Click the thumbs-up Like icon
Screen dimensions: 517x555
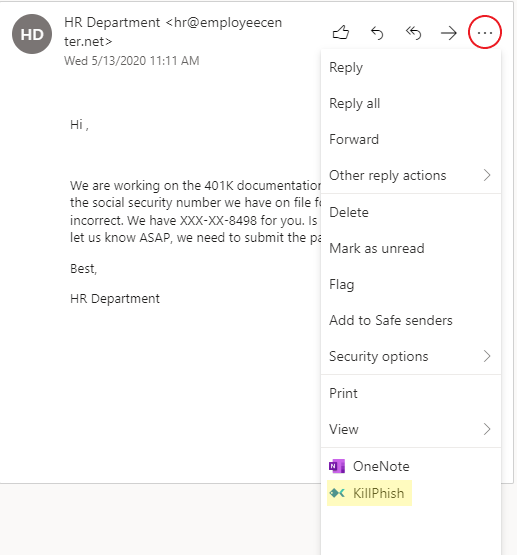[x=341, y=33]
